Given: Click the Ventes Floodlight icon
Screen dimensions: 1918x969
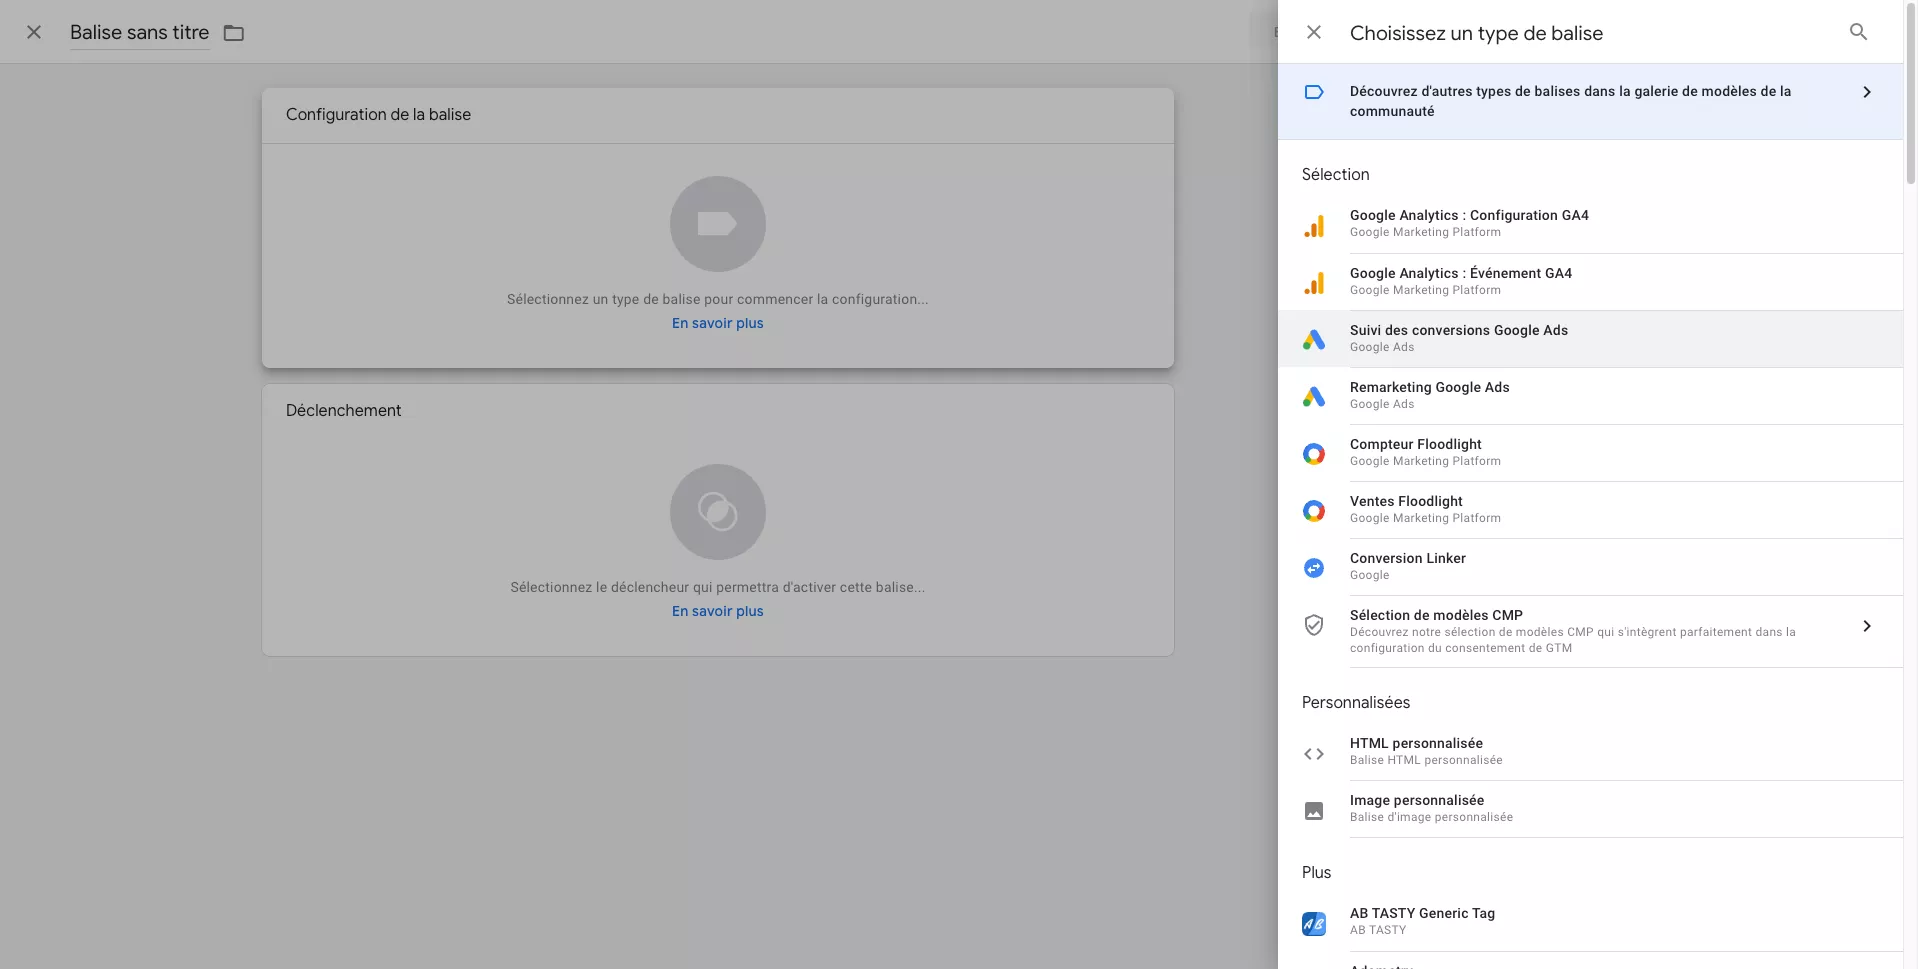Looking at the screenshot, I should tap(1315, 510).
